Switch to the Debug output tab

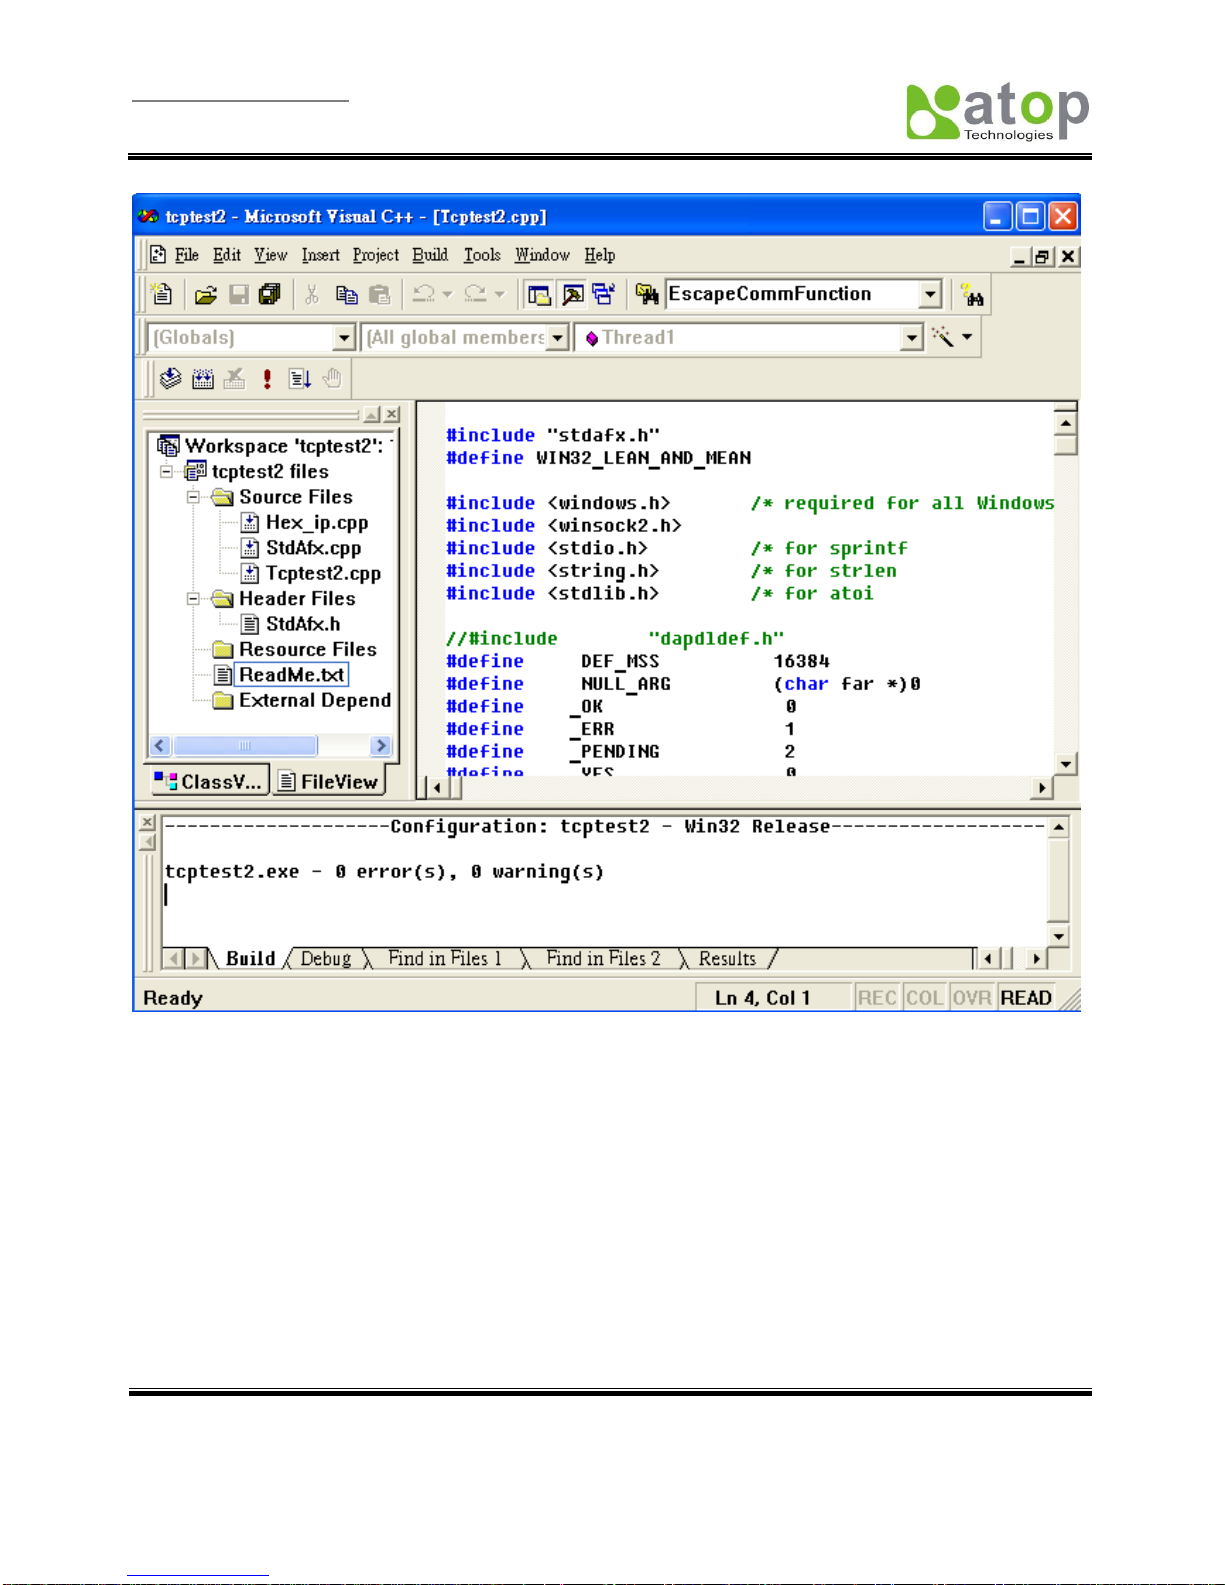(x=326, y=959)
